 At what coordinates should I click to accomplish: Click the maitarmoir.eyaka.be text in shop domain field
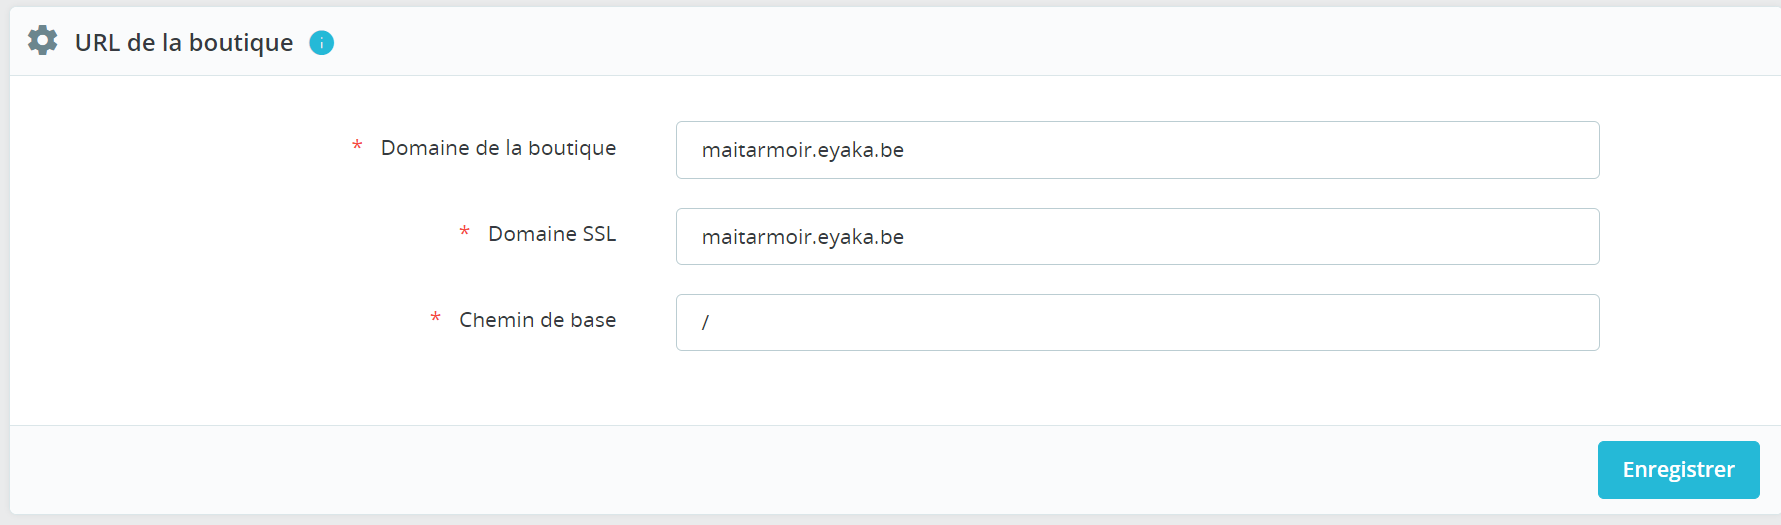802,150
